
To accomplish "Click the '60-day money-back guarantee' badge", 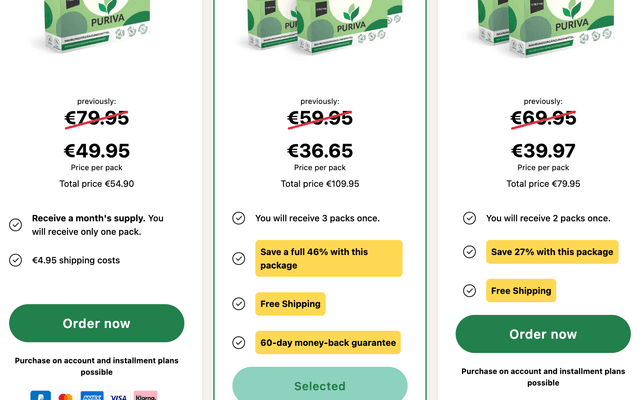I will pos(329,342).
